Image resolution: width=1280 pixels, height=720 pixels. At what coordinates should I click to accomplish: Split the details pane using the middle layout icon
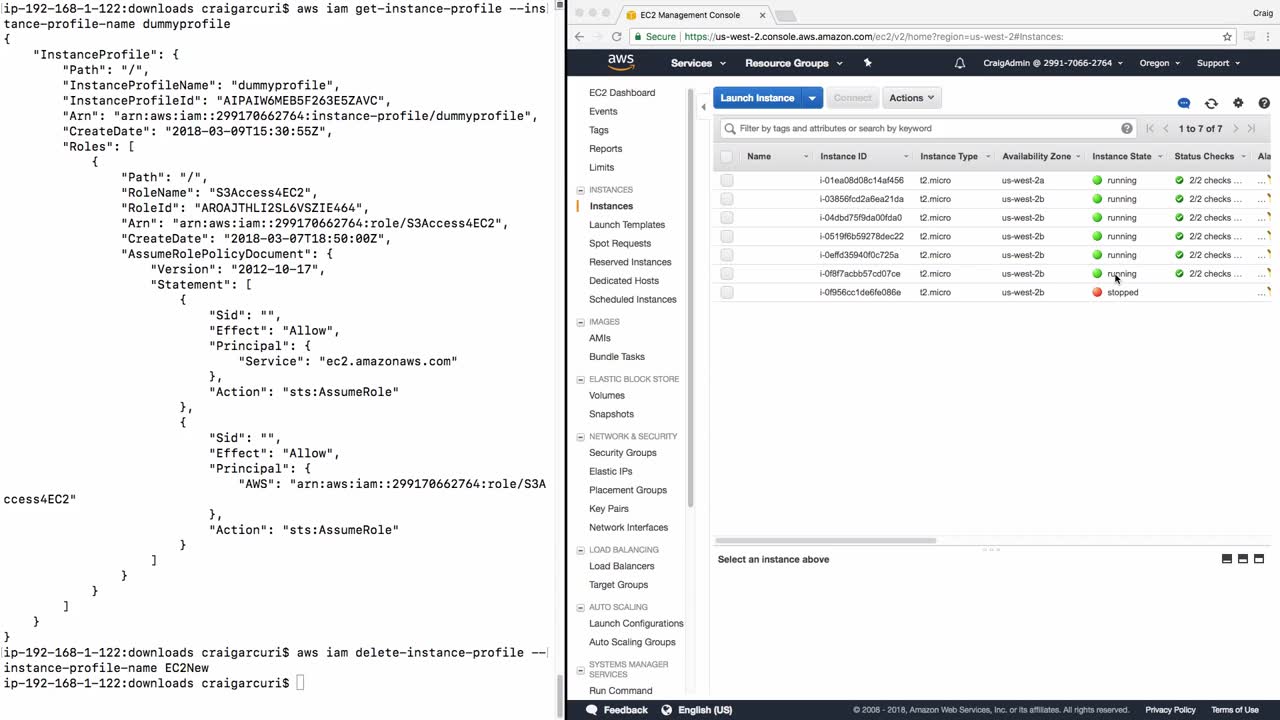coord(1243,559)
